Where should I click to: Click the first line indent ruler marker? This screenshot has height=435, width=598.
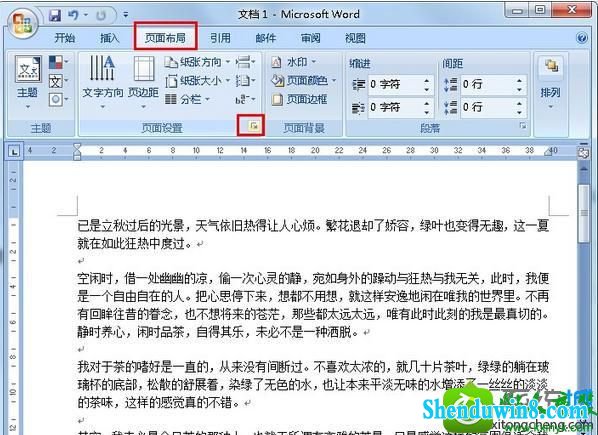point(77,147)
